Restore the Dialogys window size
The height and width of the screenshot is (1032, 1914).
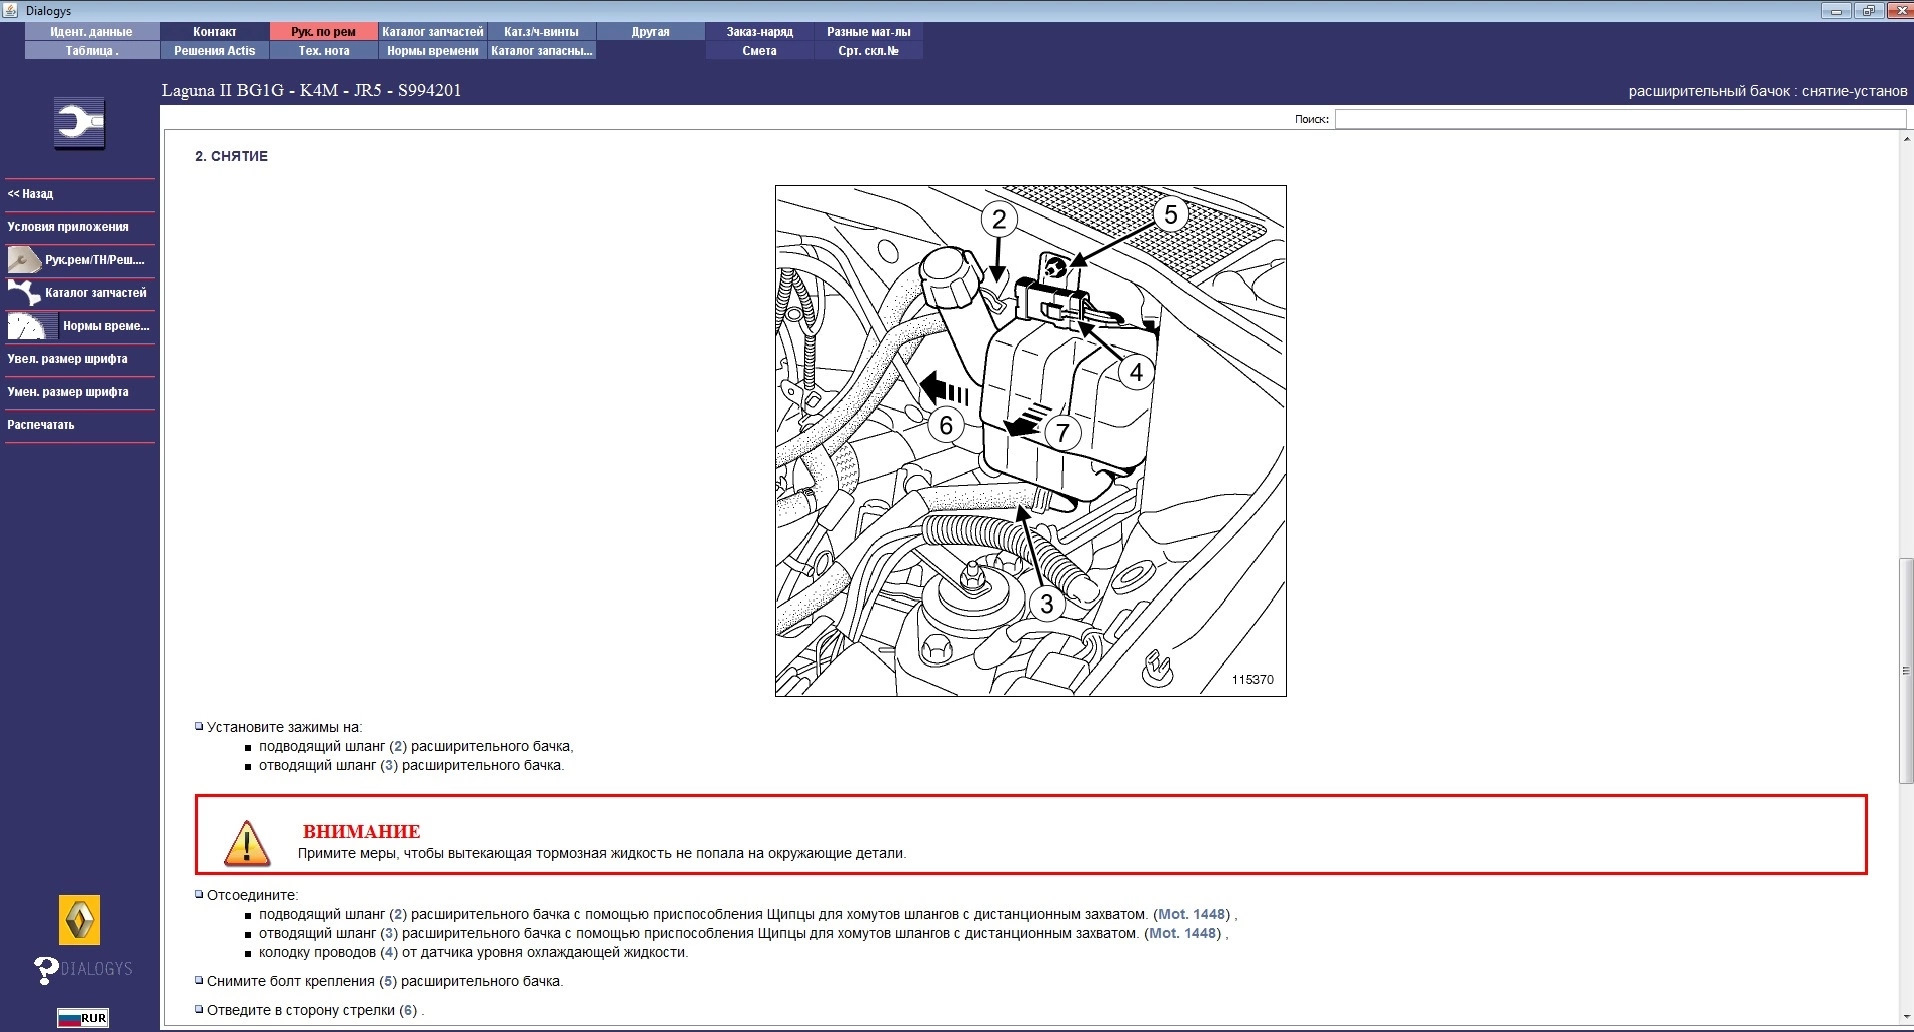point(1867,11)
